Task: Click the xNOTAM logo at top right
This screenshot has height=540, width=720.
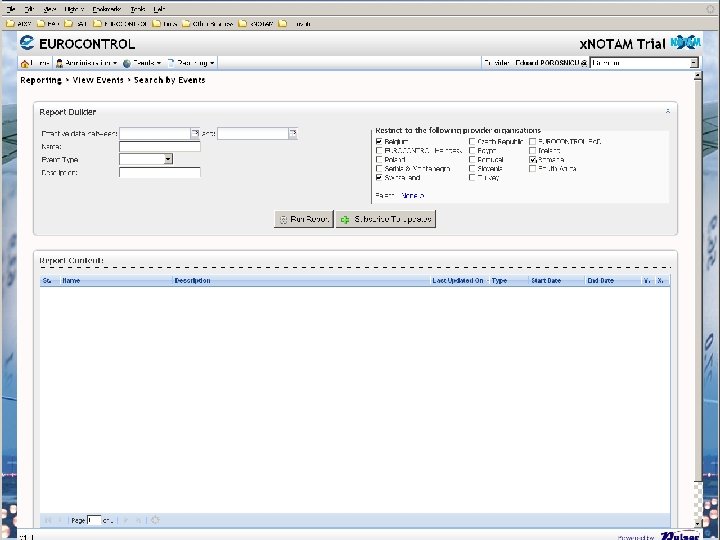Action: pos(686,42)
